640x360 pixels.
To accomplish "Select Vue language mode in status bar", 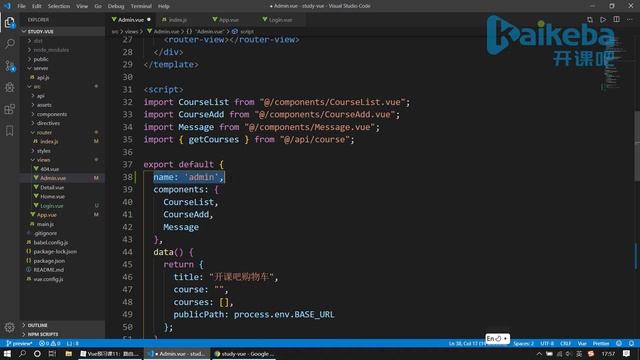I will [x=582, y=344].
